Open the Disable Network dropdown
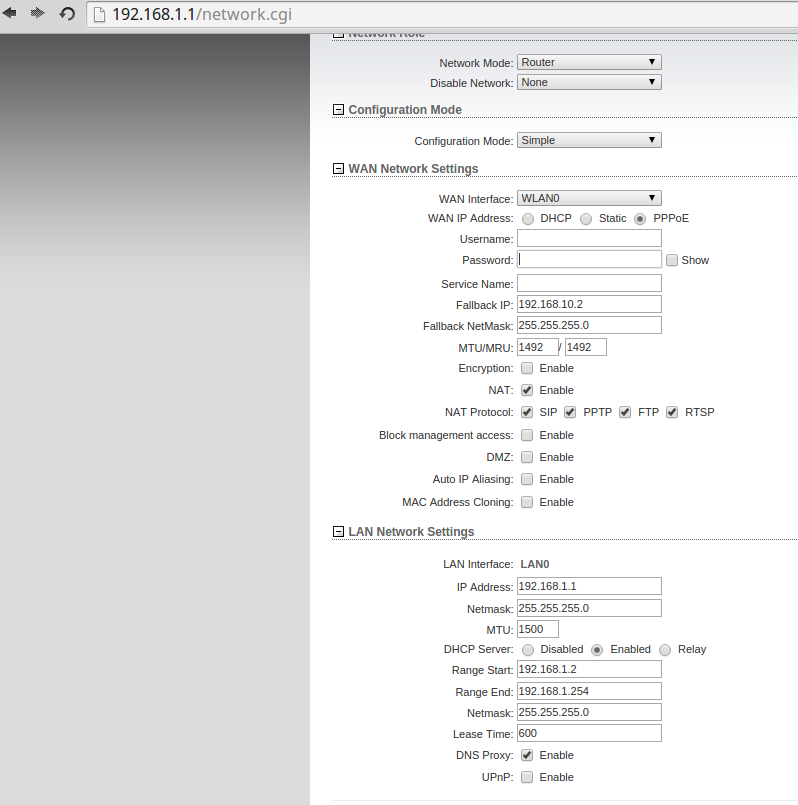 [x=589, y=82]
